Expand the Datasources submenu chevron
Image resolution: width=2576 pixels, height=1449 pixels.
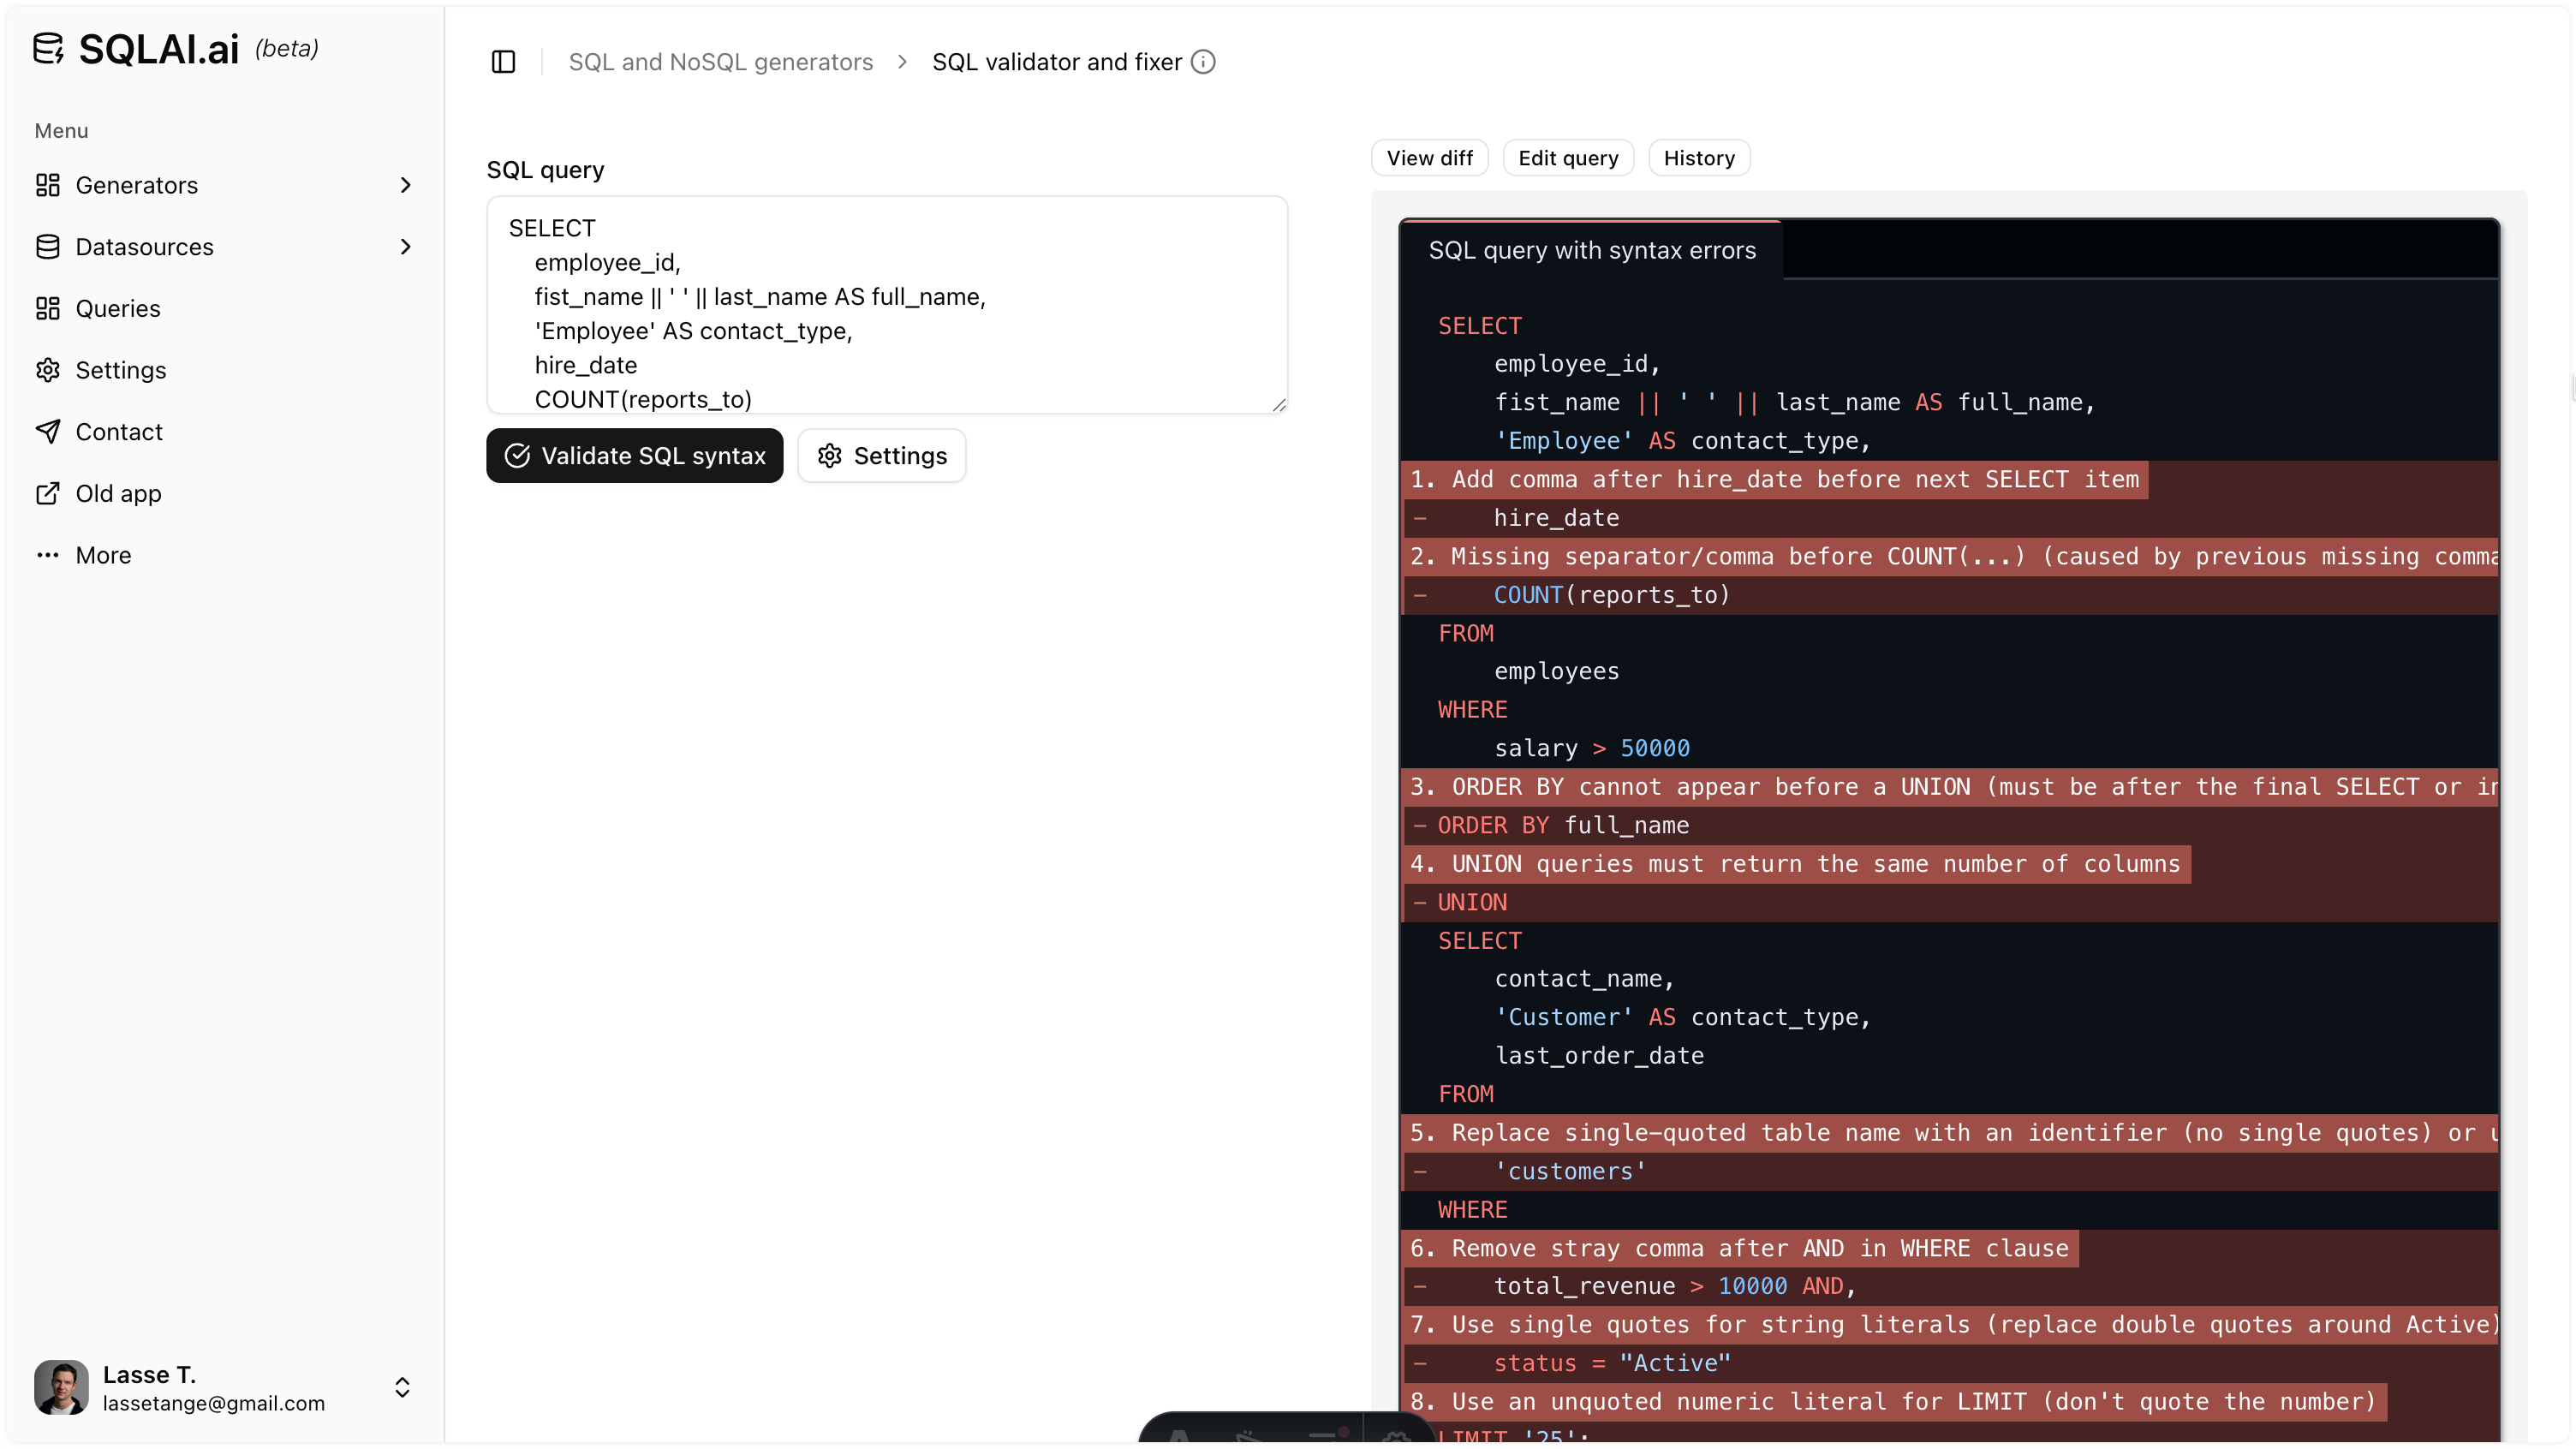[x=405, y=246]
